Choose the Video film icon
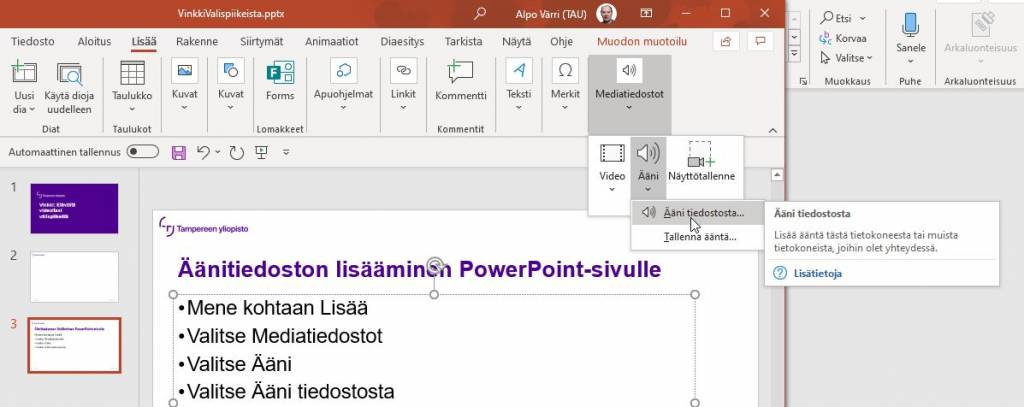The height and width of the screenshot is (407, 1024). [x=612, y=154]
